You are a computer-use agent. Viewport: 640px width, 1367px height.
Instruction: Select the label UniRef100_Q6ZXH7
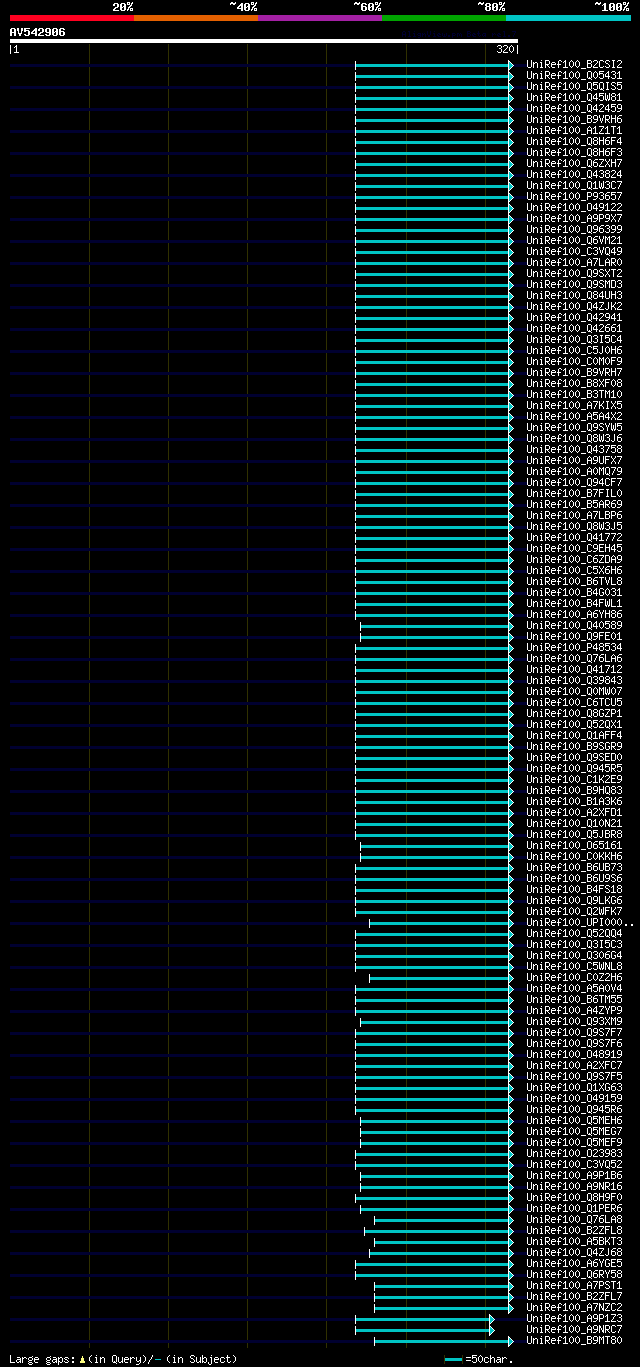(x=574, y=163)
